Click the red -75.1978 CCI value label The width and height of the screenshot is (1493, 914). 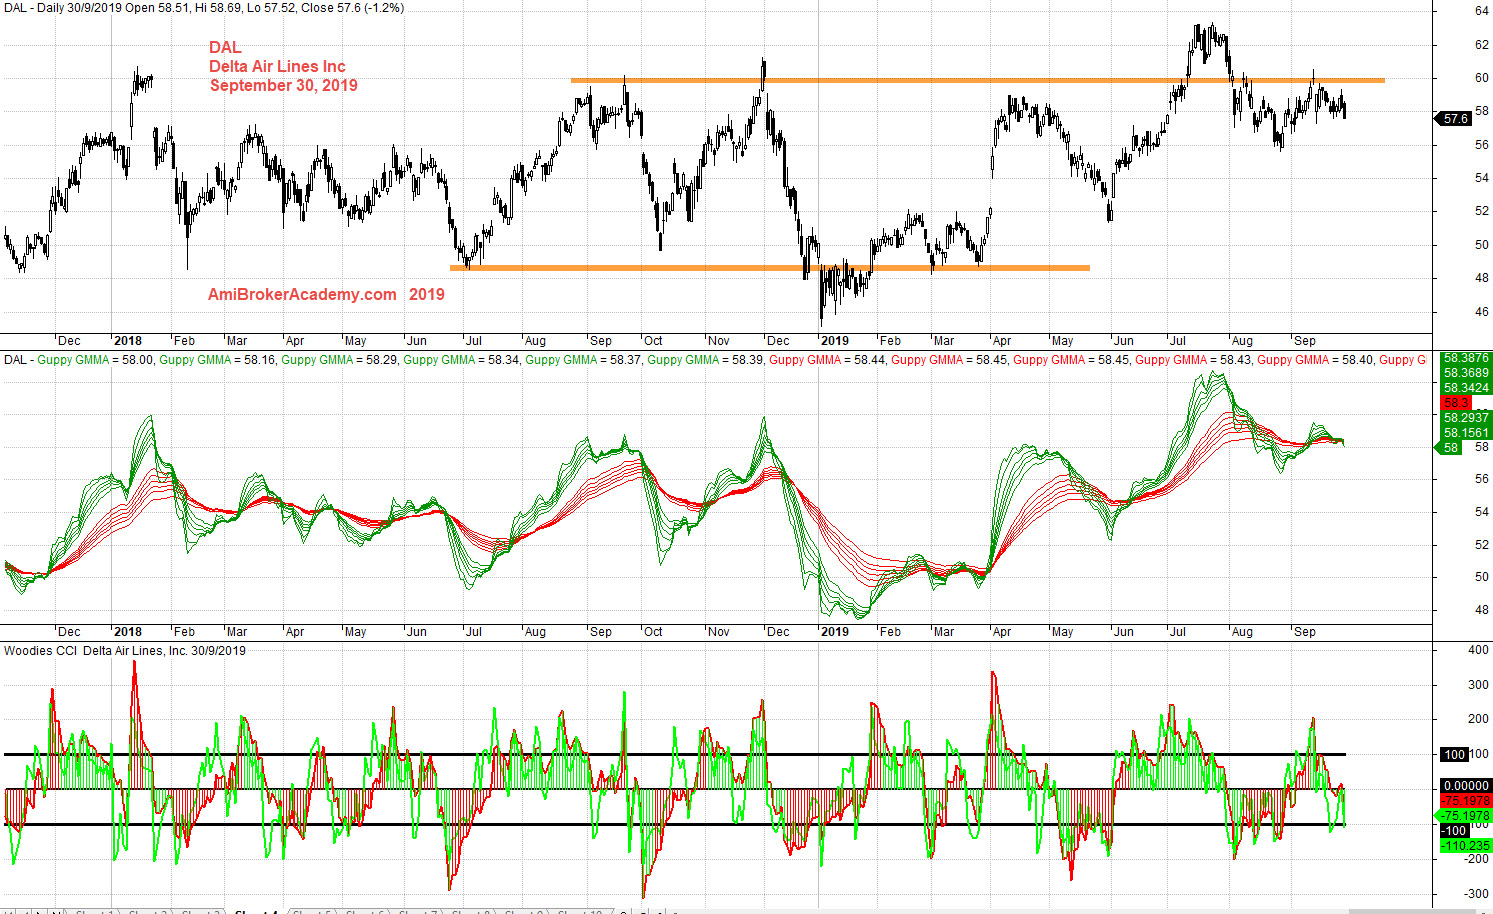click(1465, 801)
